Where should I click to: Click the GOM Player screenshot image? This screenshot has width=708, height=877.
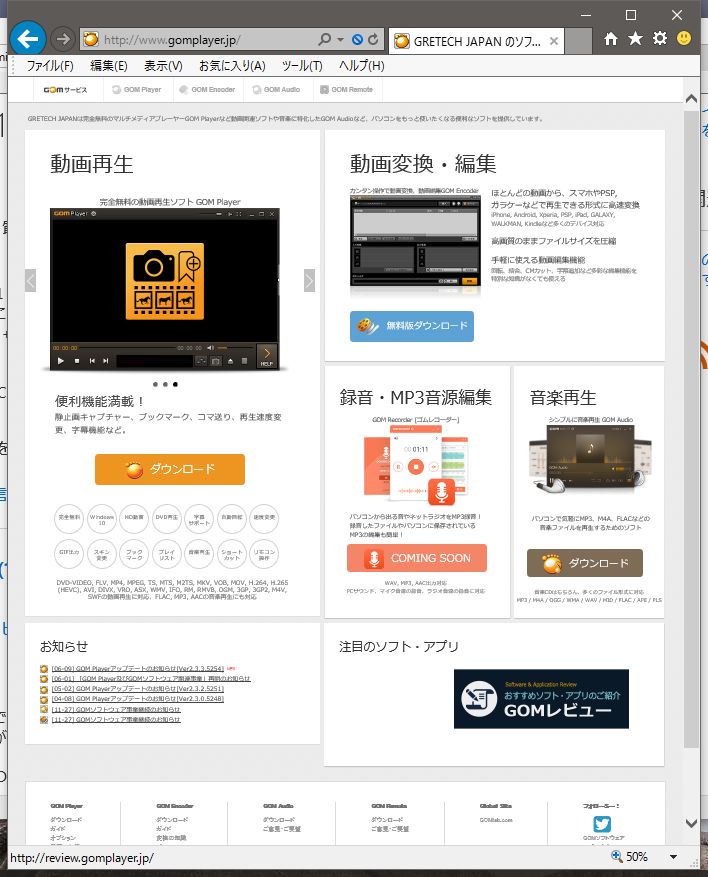(164, 289)
